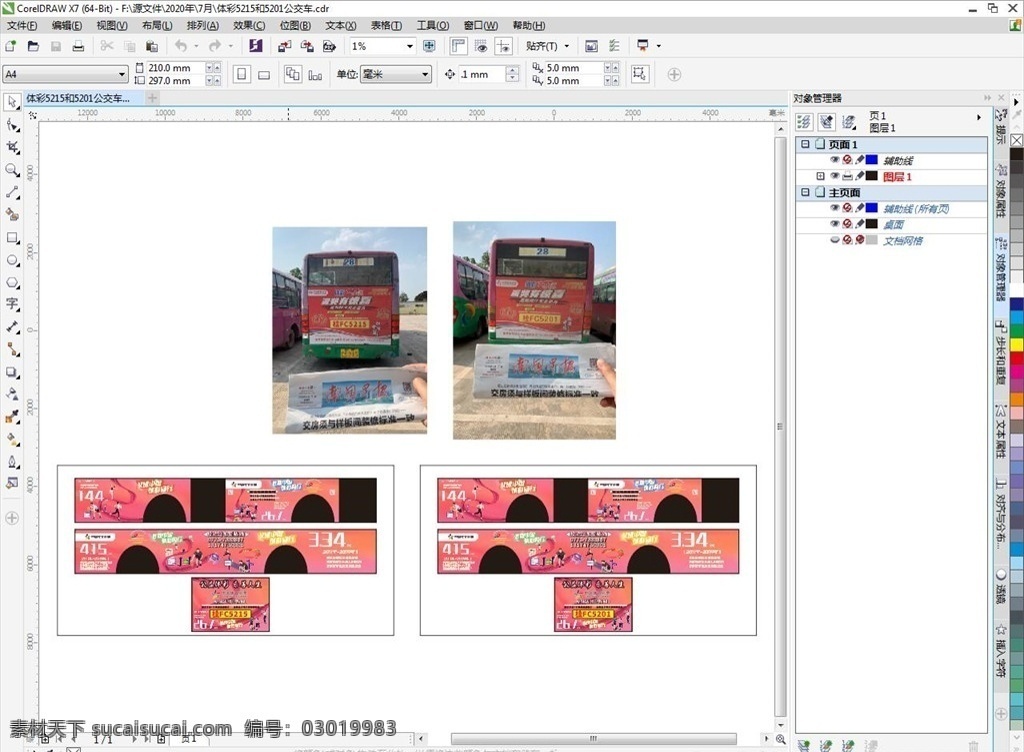Choose the Zoom tool in the toolbox
The height and width of the screenshot is (752, 1024).
[x=12, y=170]
